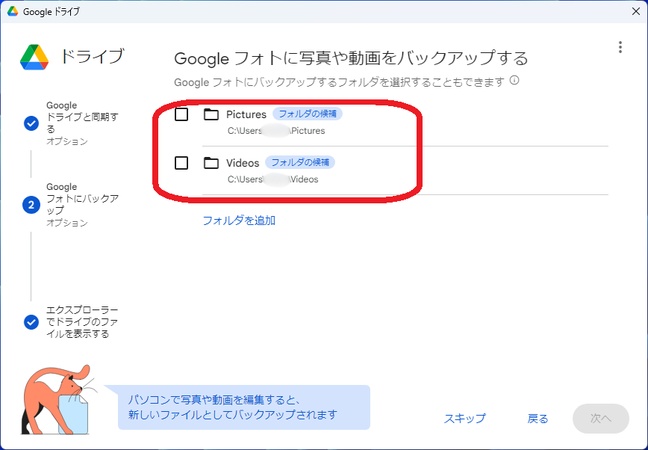Select the Google フォトにバックアップ step label
Screen dimensions: 648x450
click(x=82, y=198)
